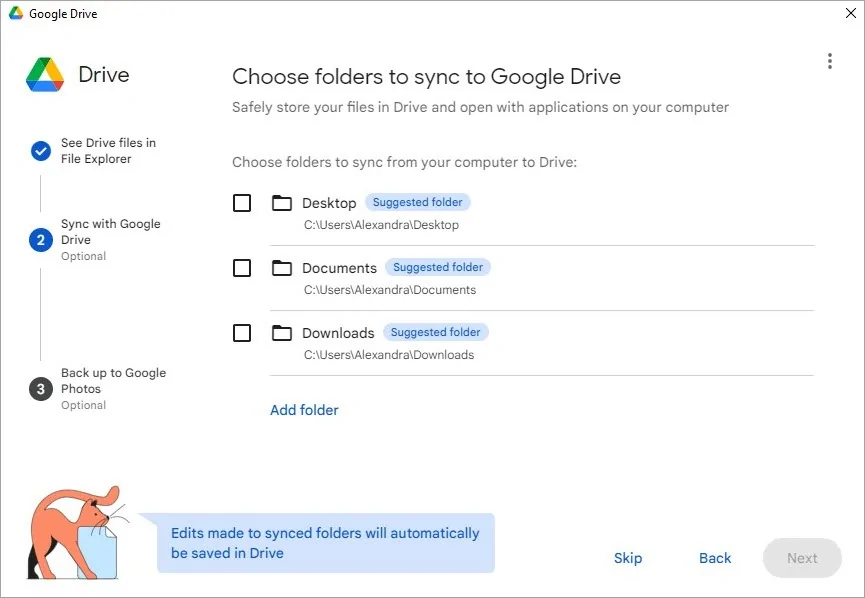
Task: Click the Suggested folder badge next to Documents
Action: (x=438, y=266)
